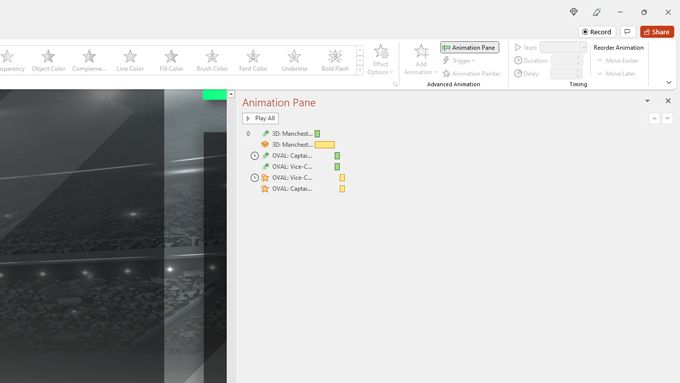Viewport: 680px width, 383px height.
Task: Select OVAL: Vice-C... emphasis animation with clock
Action: (x=291, y=178)
